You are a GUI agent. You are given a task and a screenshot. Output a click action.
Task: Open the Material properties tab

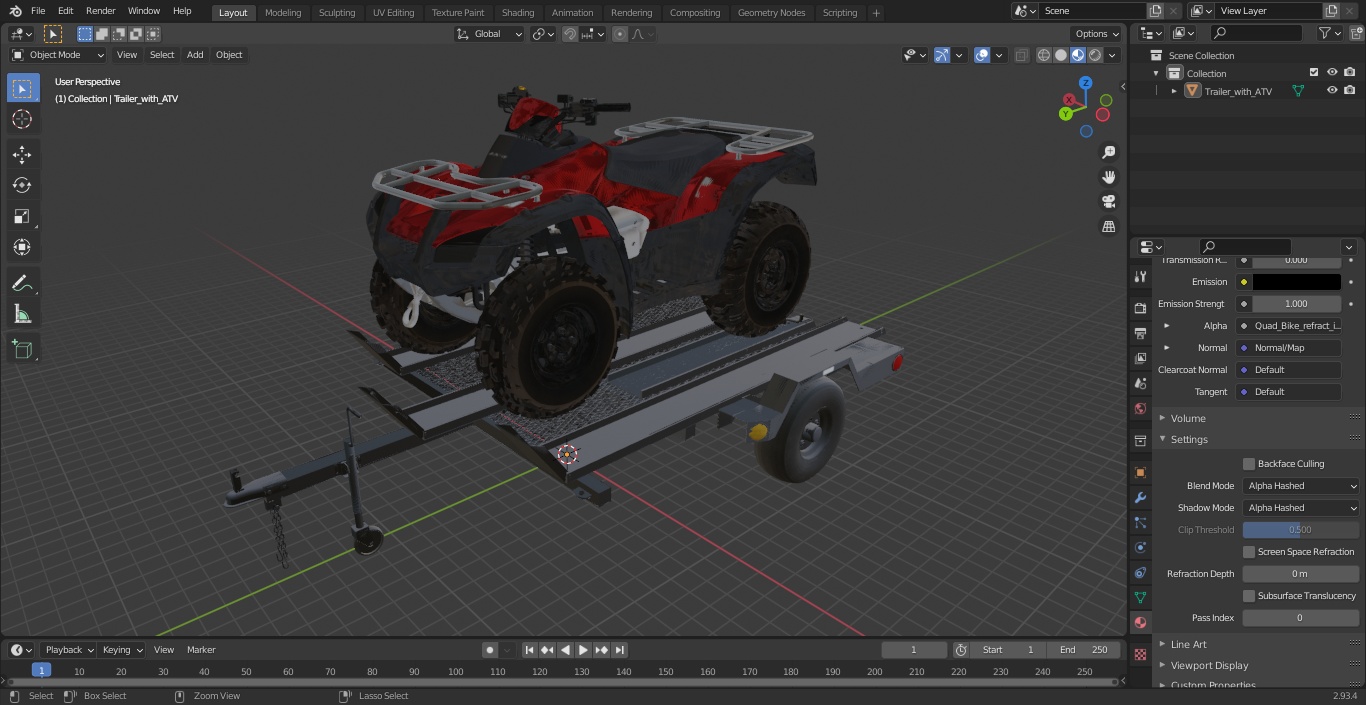coord(1140,622)
